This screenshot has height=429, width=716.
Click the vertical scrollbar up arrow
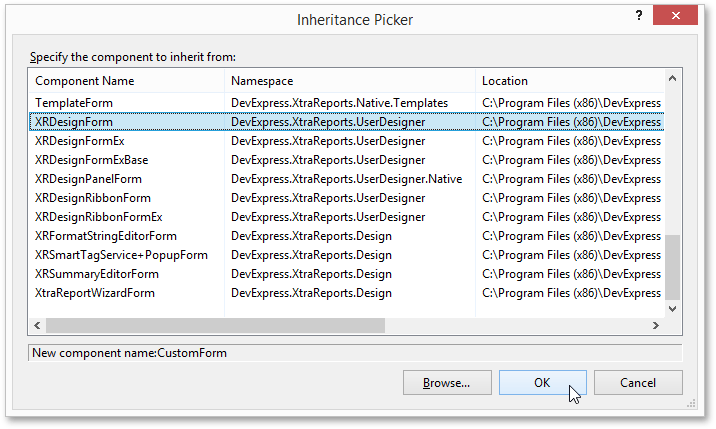[672, 79]
